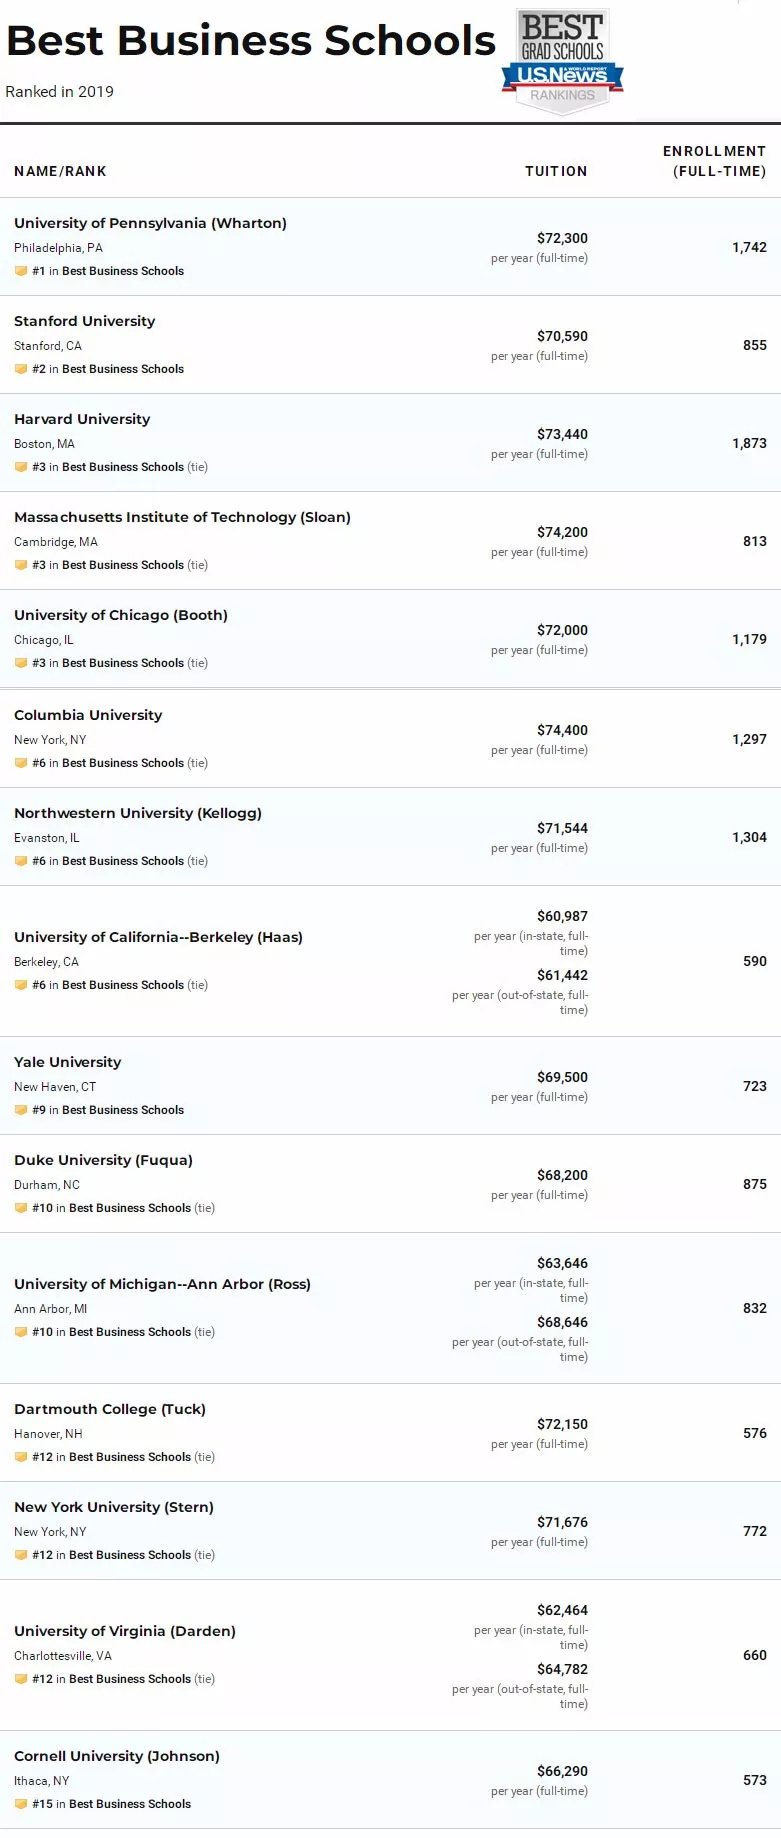Click the rank badge icon beside Cornell's #15
Screen dimensions: 781x1838
click(21, 1804)
